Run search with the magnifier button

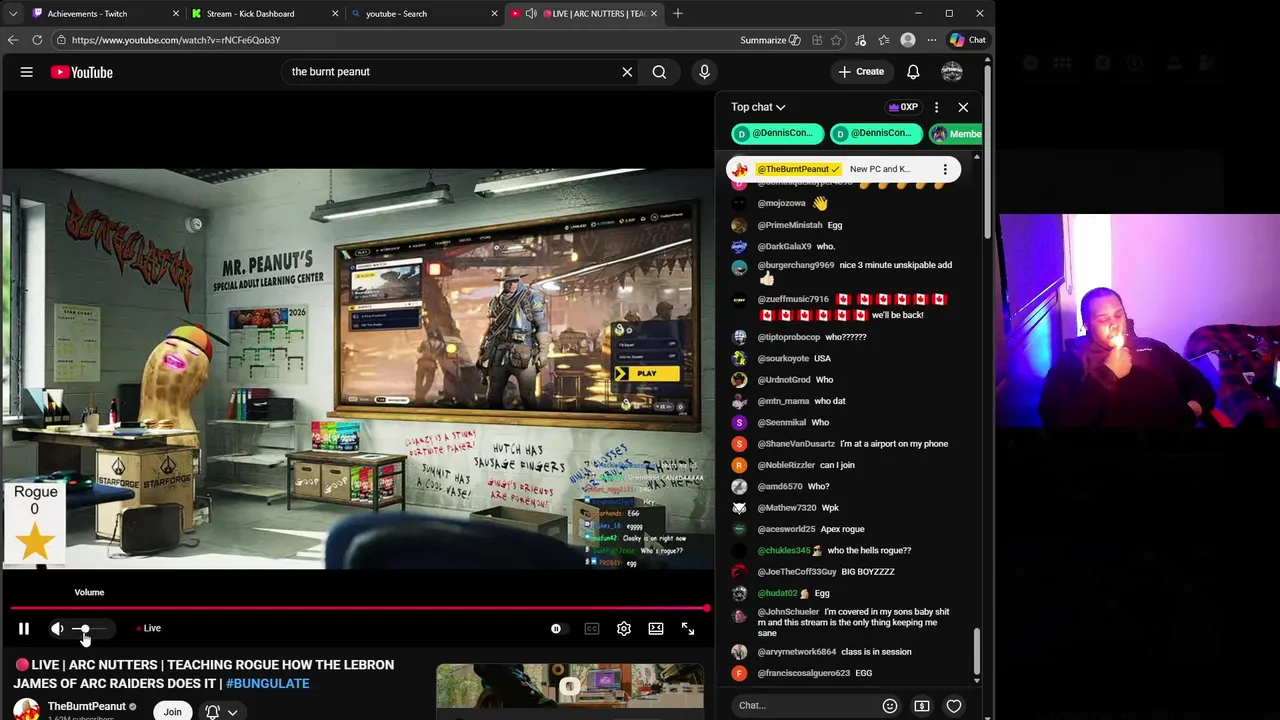pos(659,72)
